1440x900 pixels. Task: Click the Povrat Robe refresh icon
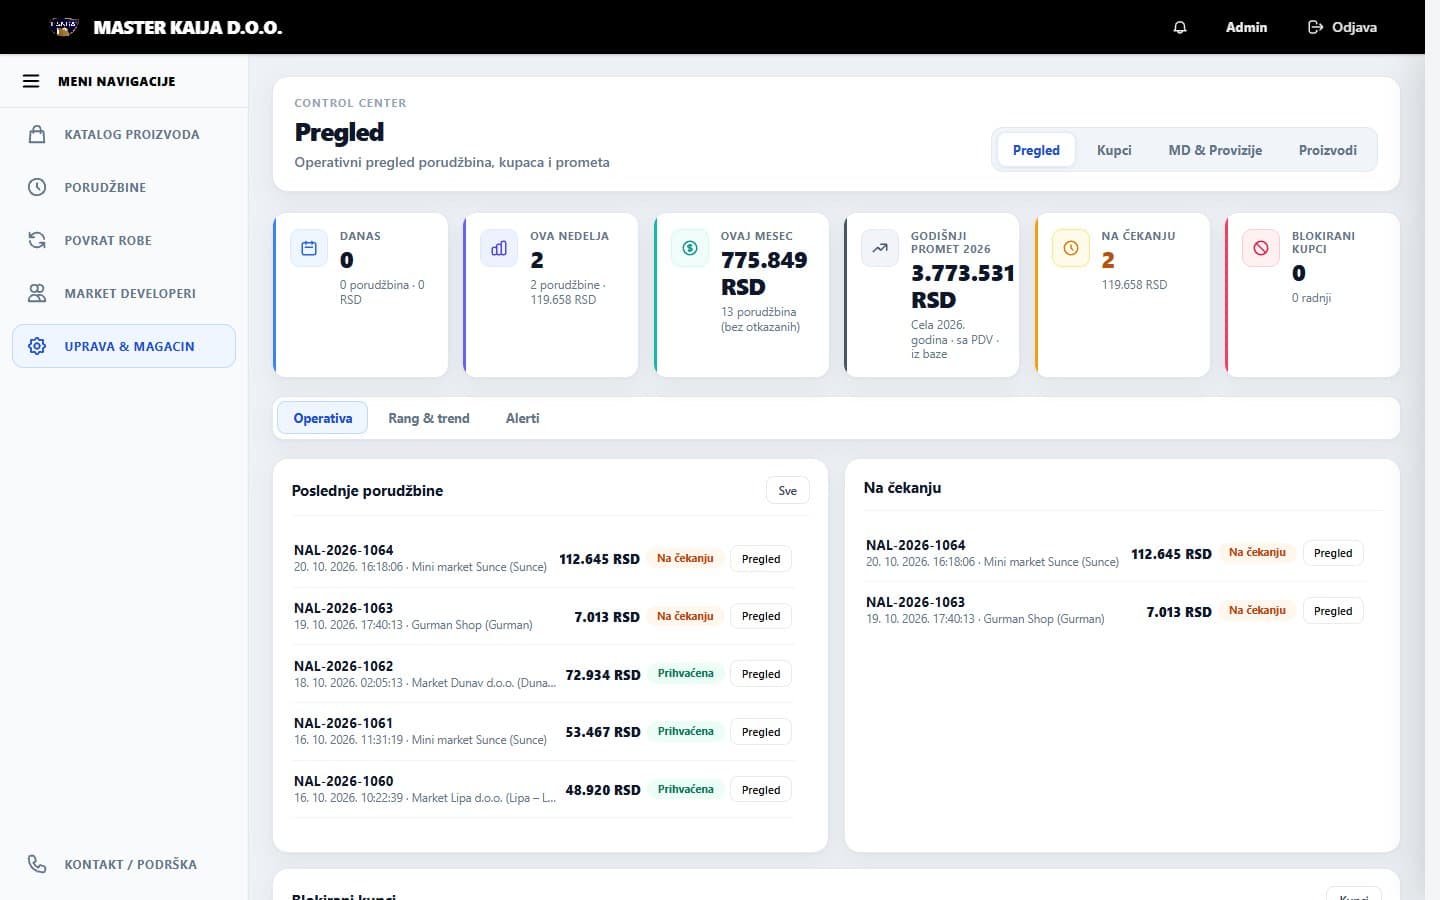click(x=37, y=240)
